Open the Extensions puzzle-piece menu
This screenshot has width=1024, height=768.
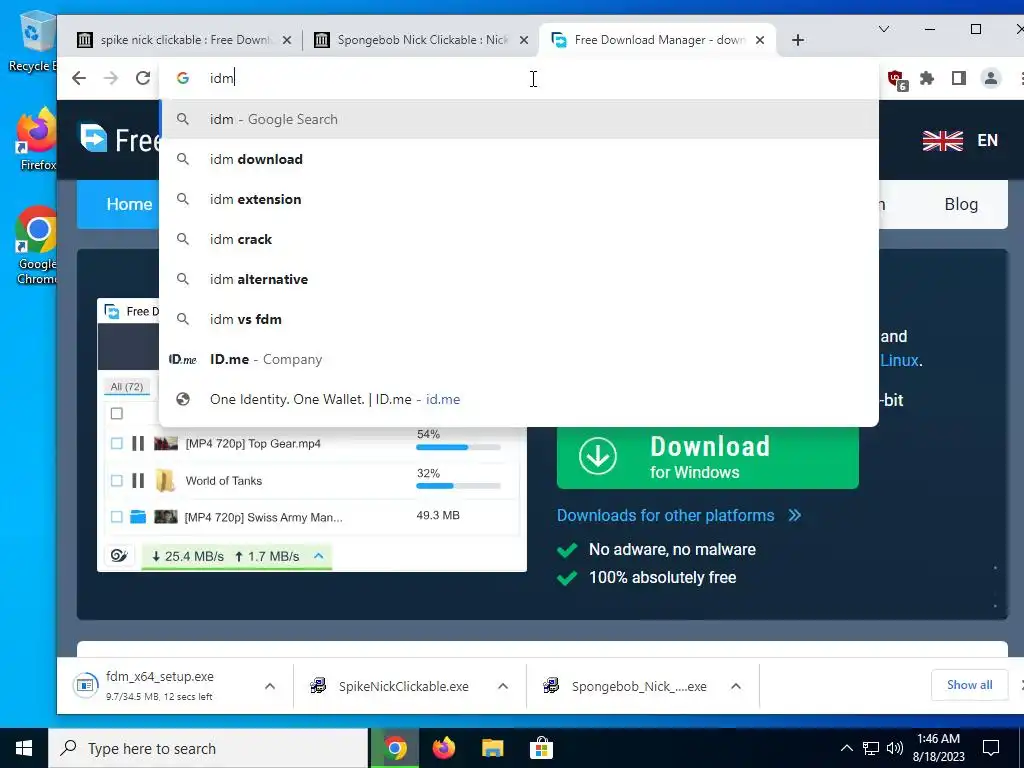927,78
